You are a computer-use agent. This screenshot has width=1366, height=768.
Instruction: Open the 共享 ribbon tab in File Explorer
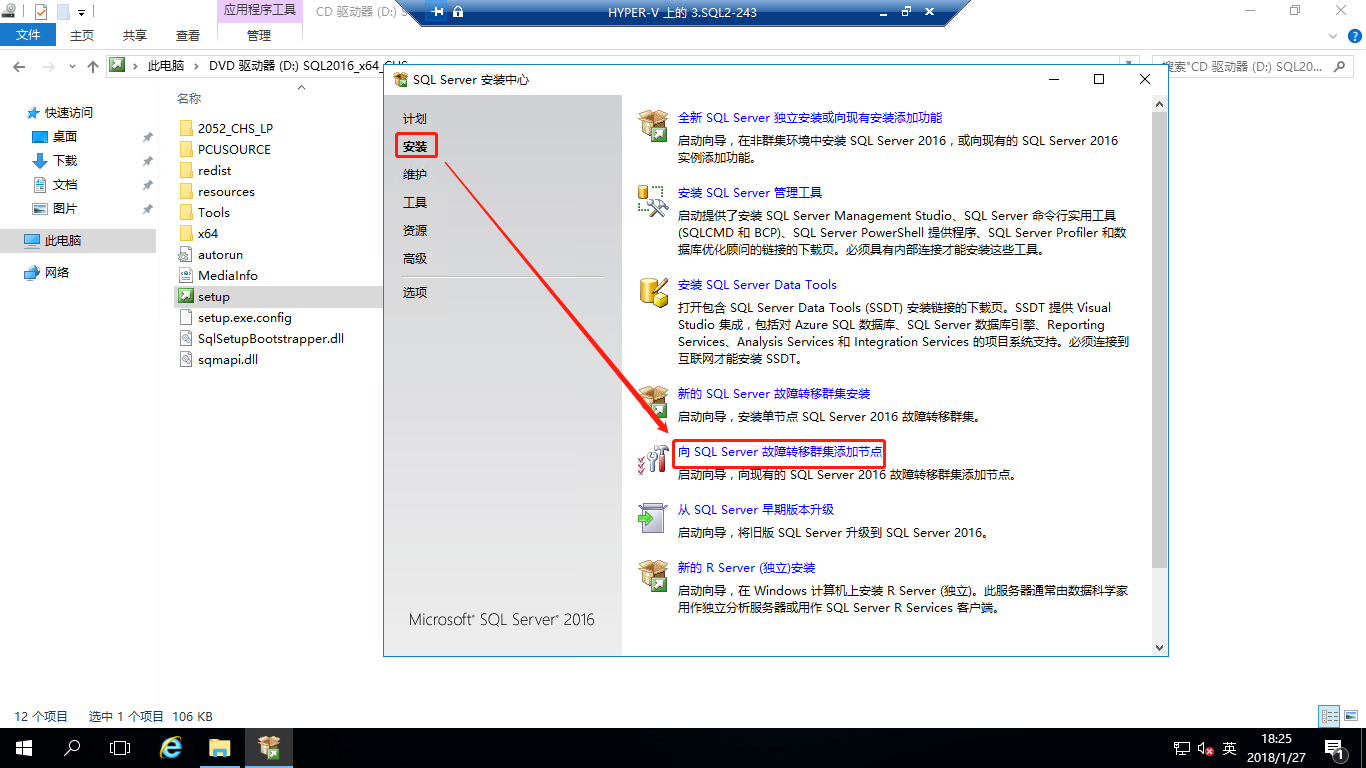(135, 35)
